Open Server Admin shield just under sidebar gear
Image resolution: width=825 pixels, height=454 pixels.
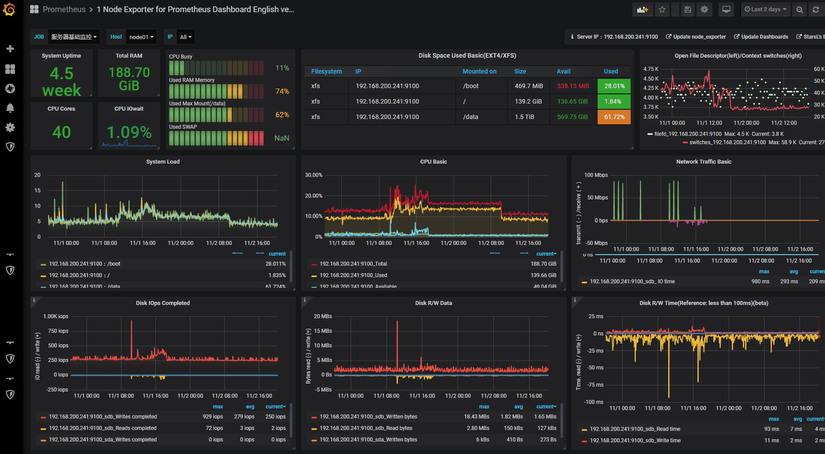(10, 147)
